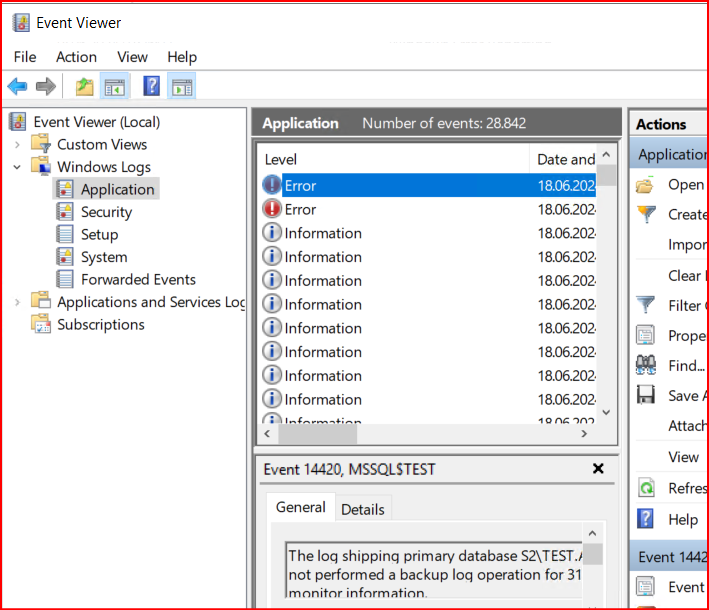Switch to the General tab
709x610 pixels.
tap(301, 507)
